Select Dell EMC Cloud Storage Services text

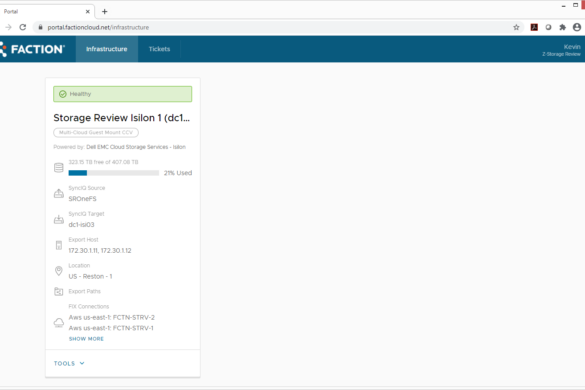click(136, 147)
